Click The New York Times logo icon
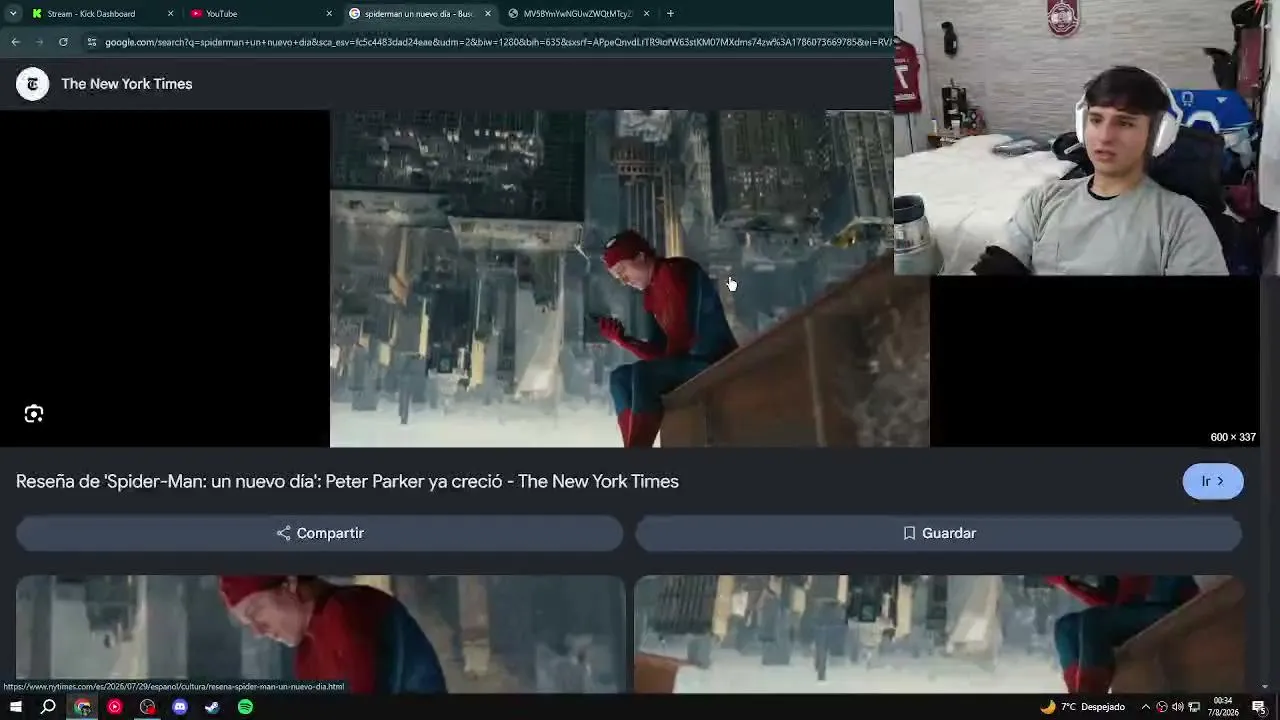The height and width of the screenshot is (720, 1280). pyautogui.click(x=32, y=84)
